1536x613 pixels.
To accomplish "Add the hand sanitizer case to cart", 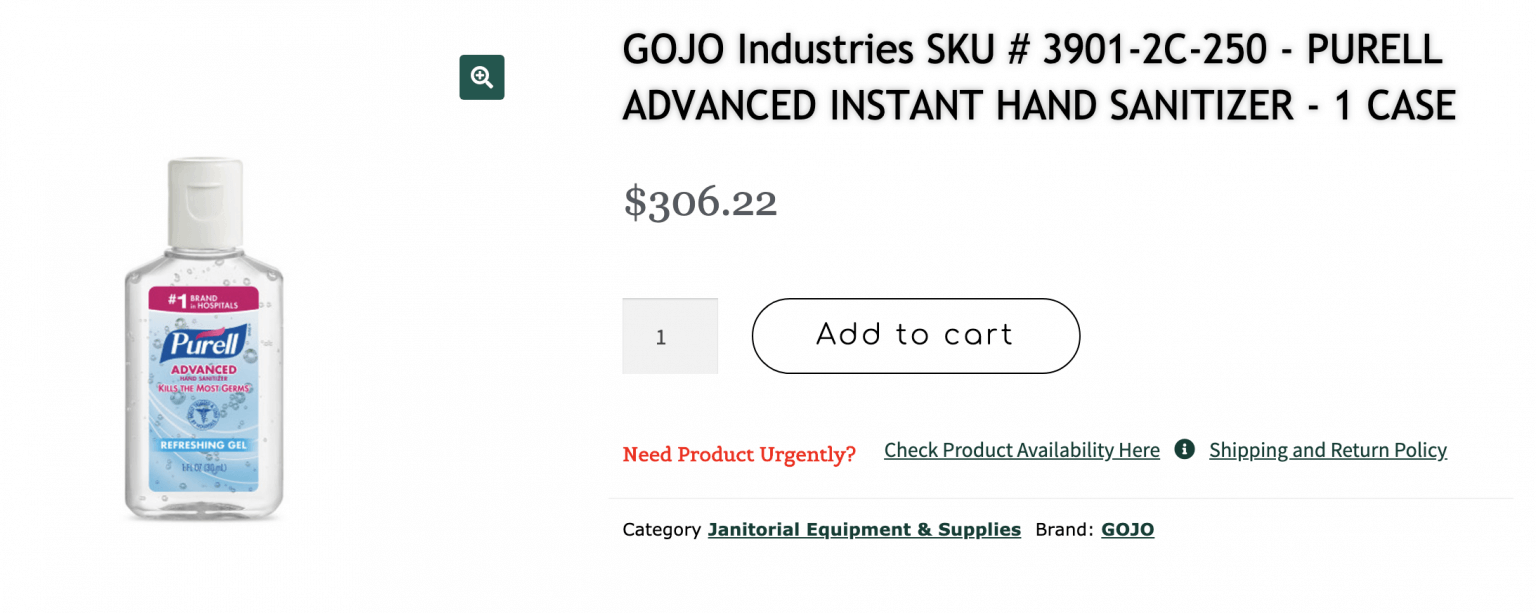I will tap(916, 336).
